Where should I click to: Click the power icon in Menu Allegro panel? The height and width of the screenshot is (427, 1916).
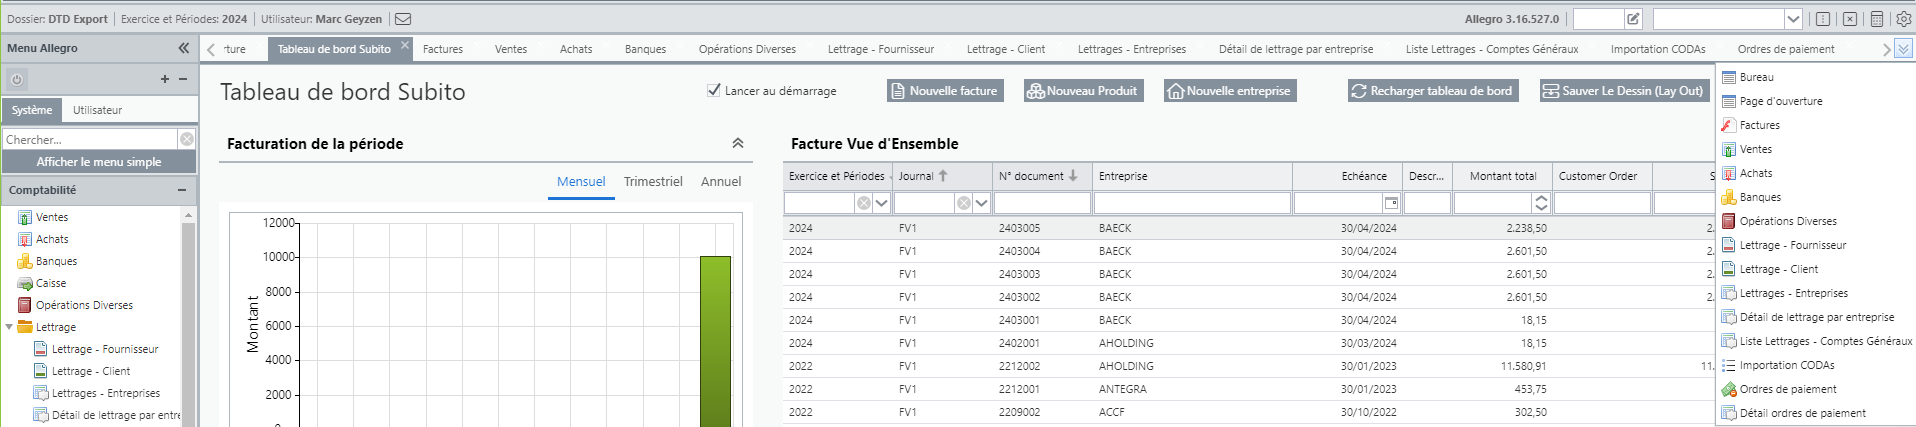17,79
